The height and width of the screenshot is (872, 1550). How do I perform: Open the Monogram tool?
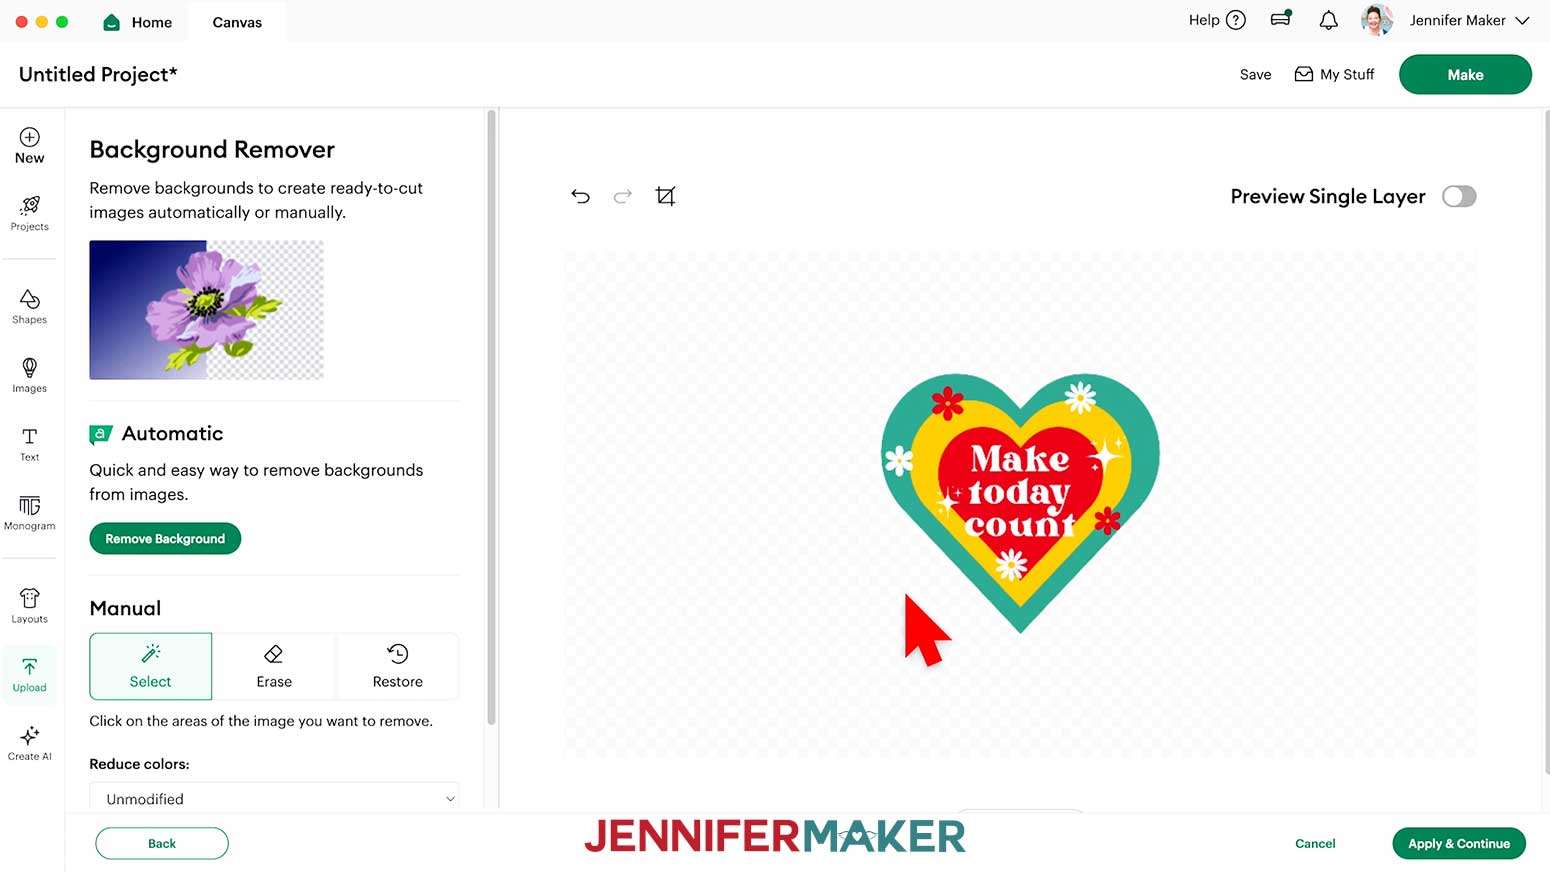click(30, 513)
